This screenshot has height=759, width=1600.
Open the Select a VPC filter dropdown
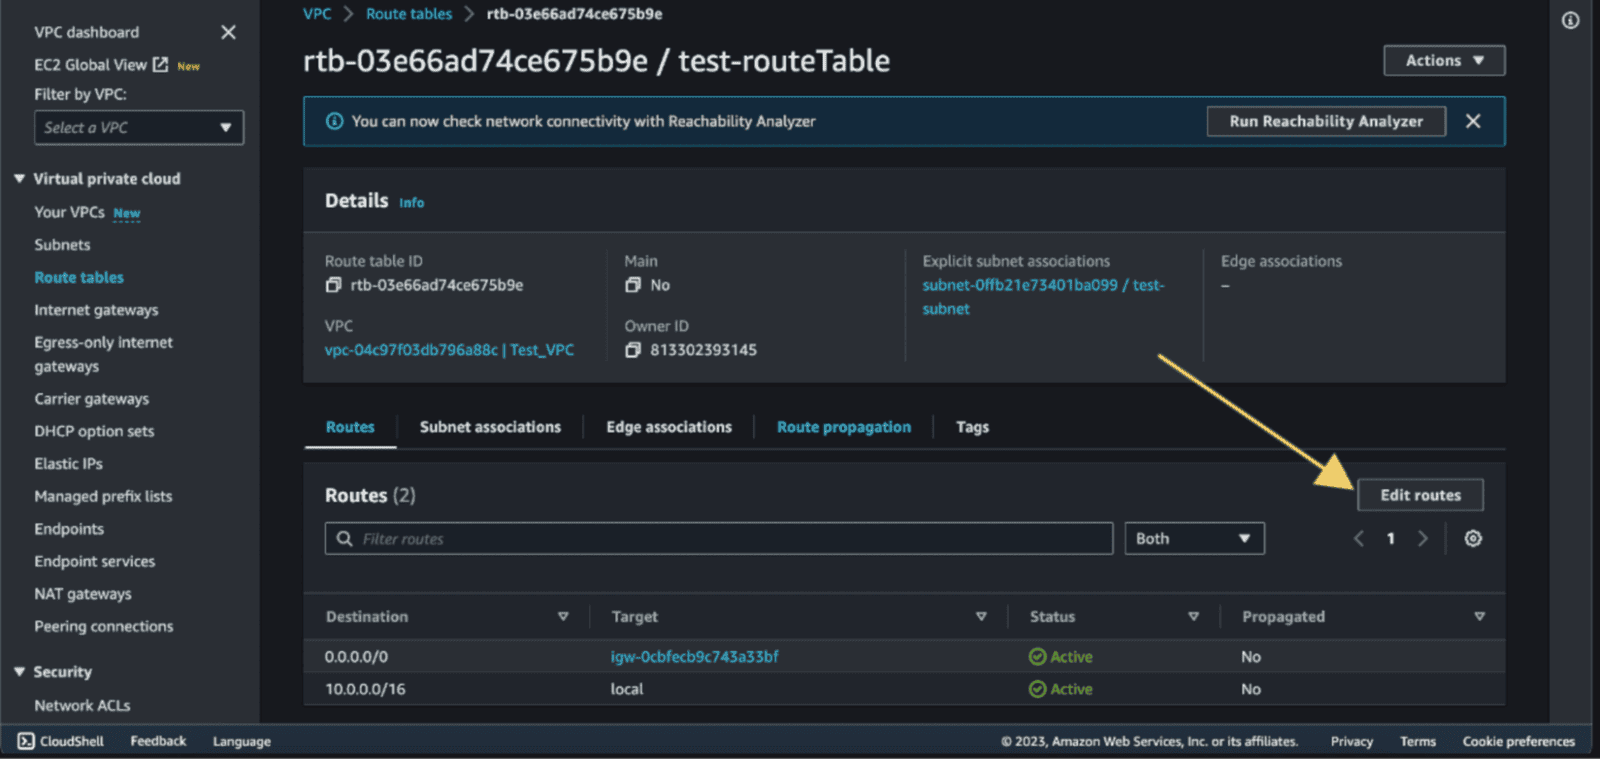(x=138, y=128)
